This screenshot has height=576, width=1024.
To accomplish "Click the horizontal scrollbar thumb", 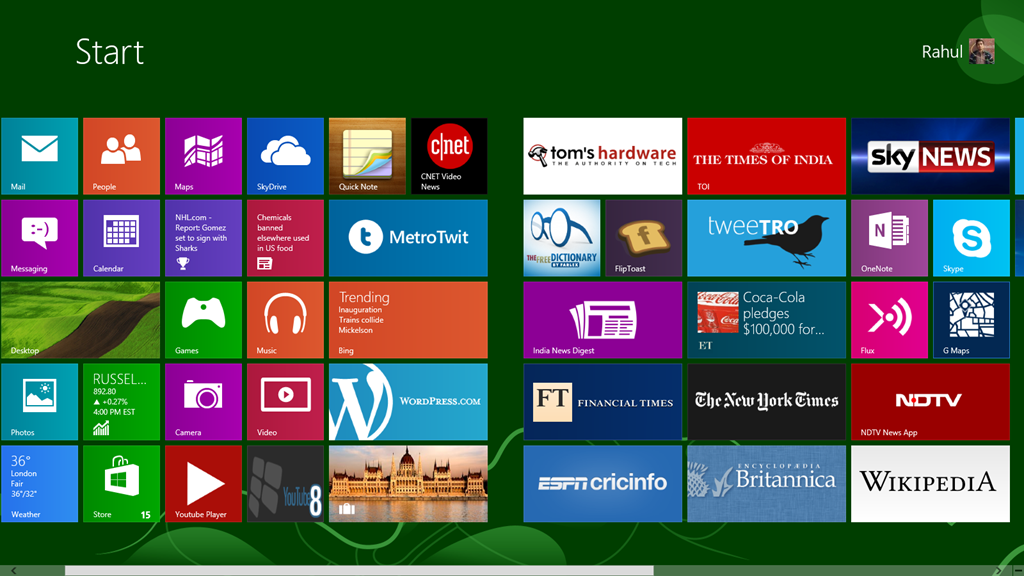I will [359, 571].
